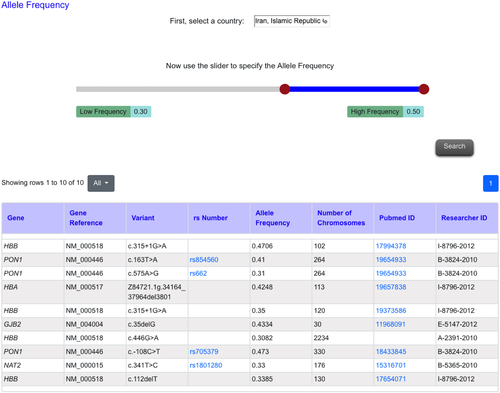Open rs854560 link
The width and height of the screenshot is (500, 393).
[x=204, y=260]
